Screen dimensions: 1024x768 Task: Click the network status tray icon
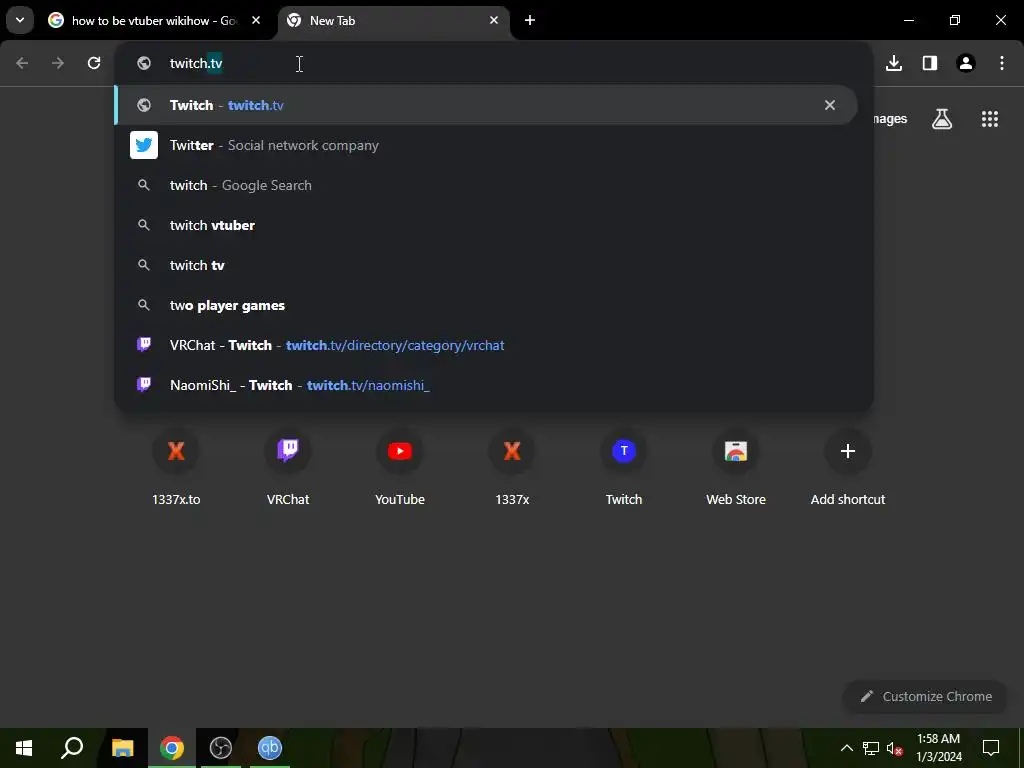click(x=871, y=748)
